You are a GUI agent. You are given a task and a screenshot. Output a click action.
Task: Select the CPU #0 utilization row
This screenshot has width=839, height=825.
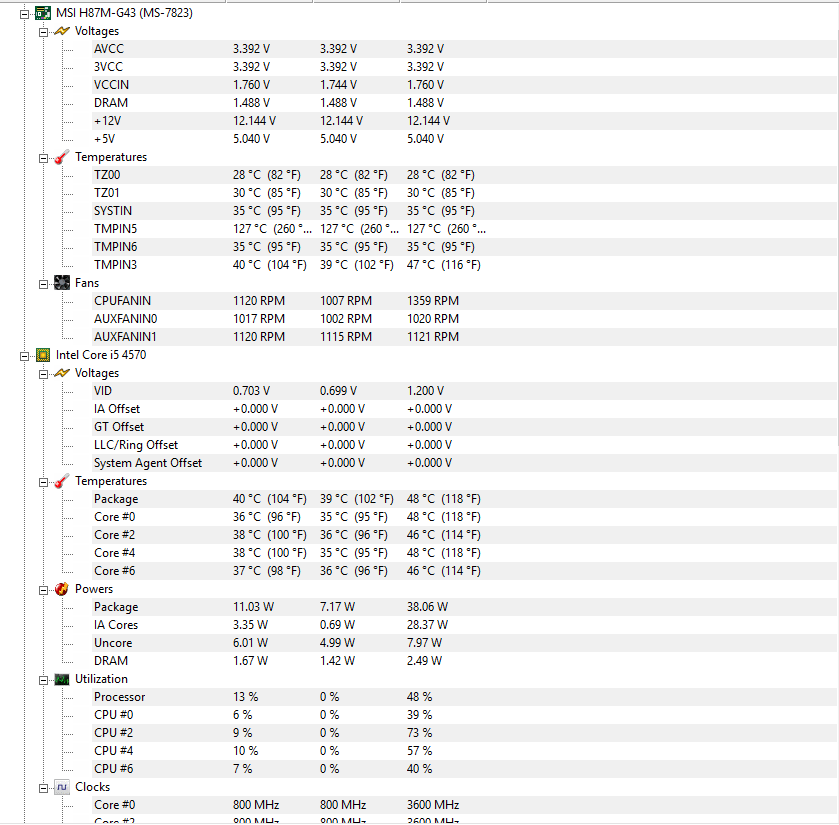pos(464,715)
